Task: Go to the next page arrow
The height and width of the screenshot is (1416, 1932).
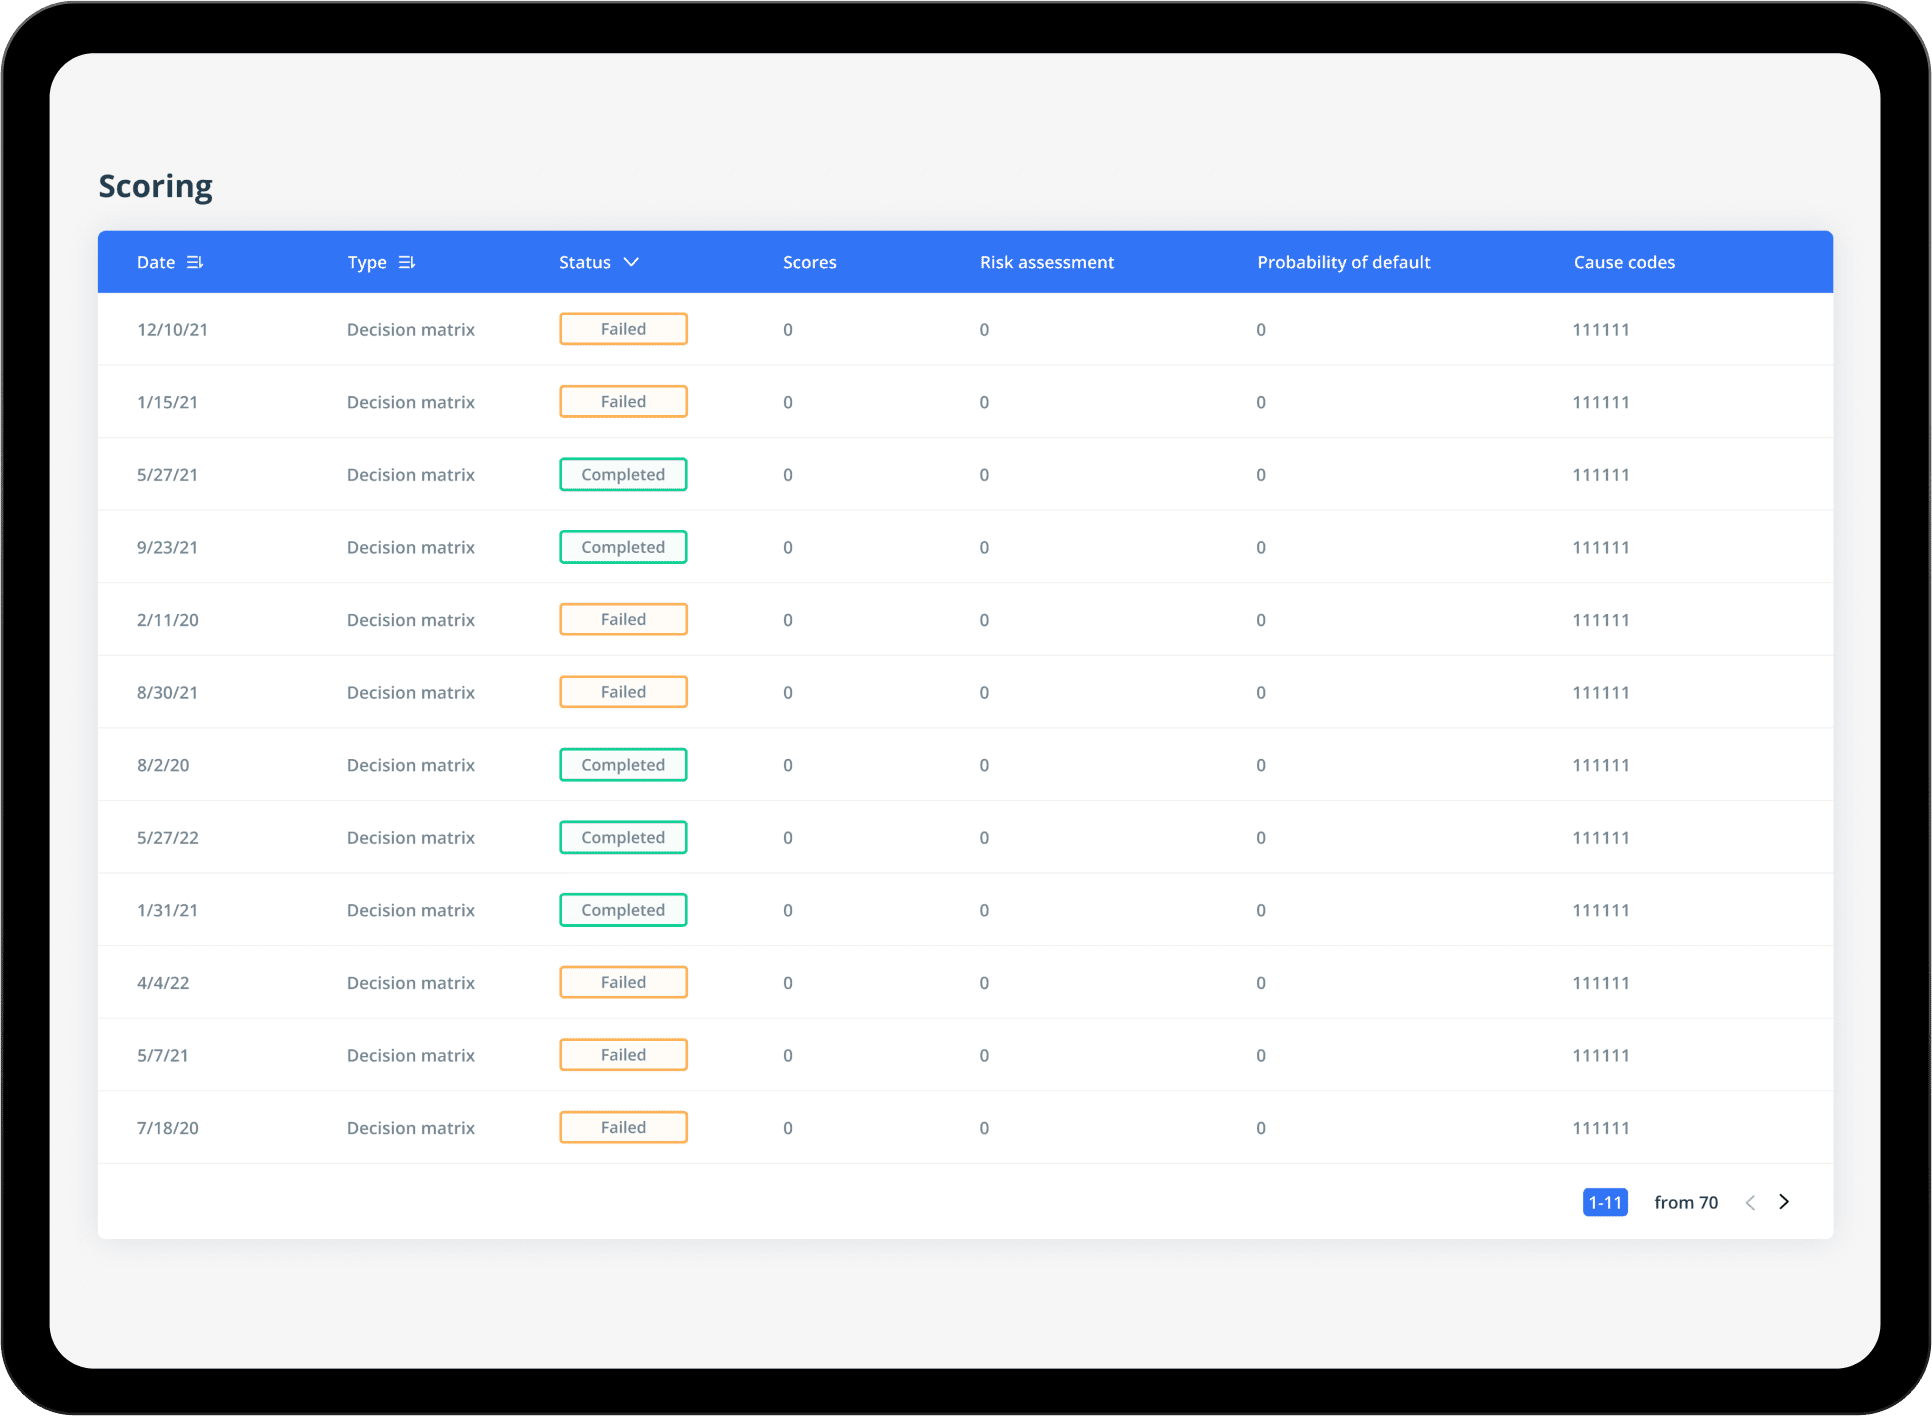Action: [x=1784, y=1202]
